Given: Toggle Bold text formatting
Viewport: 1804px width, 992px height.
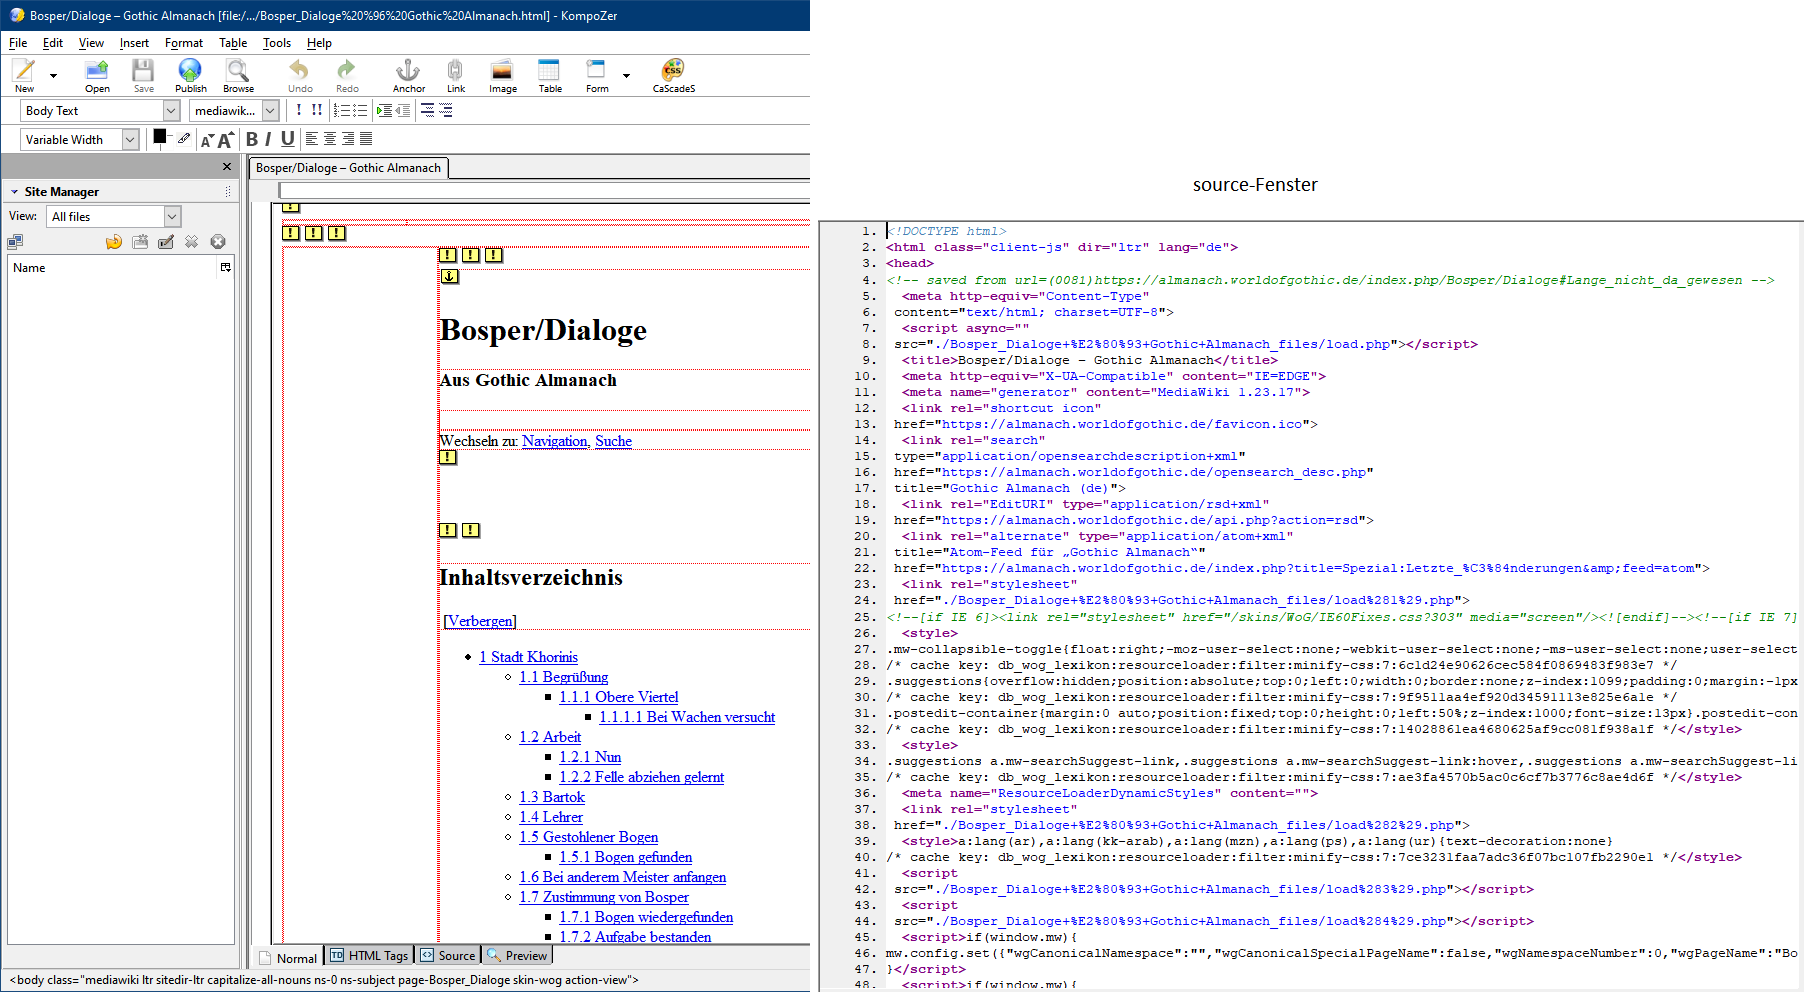Looking at the screenshot, I should (252, 139).
